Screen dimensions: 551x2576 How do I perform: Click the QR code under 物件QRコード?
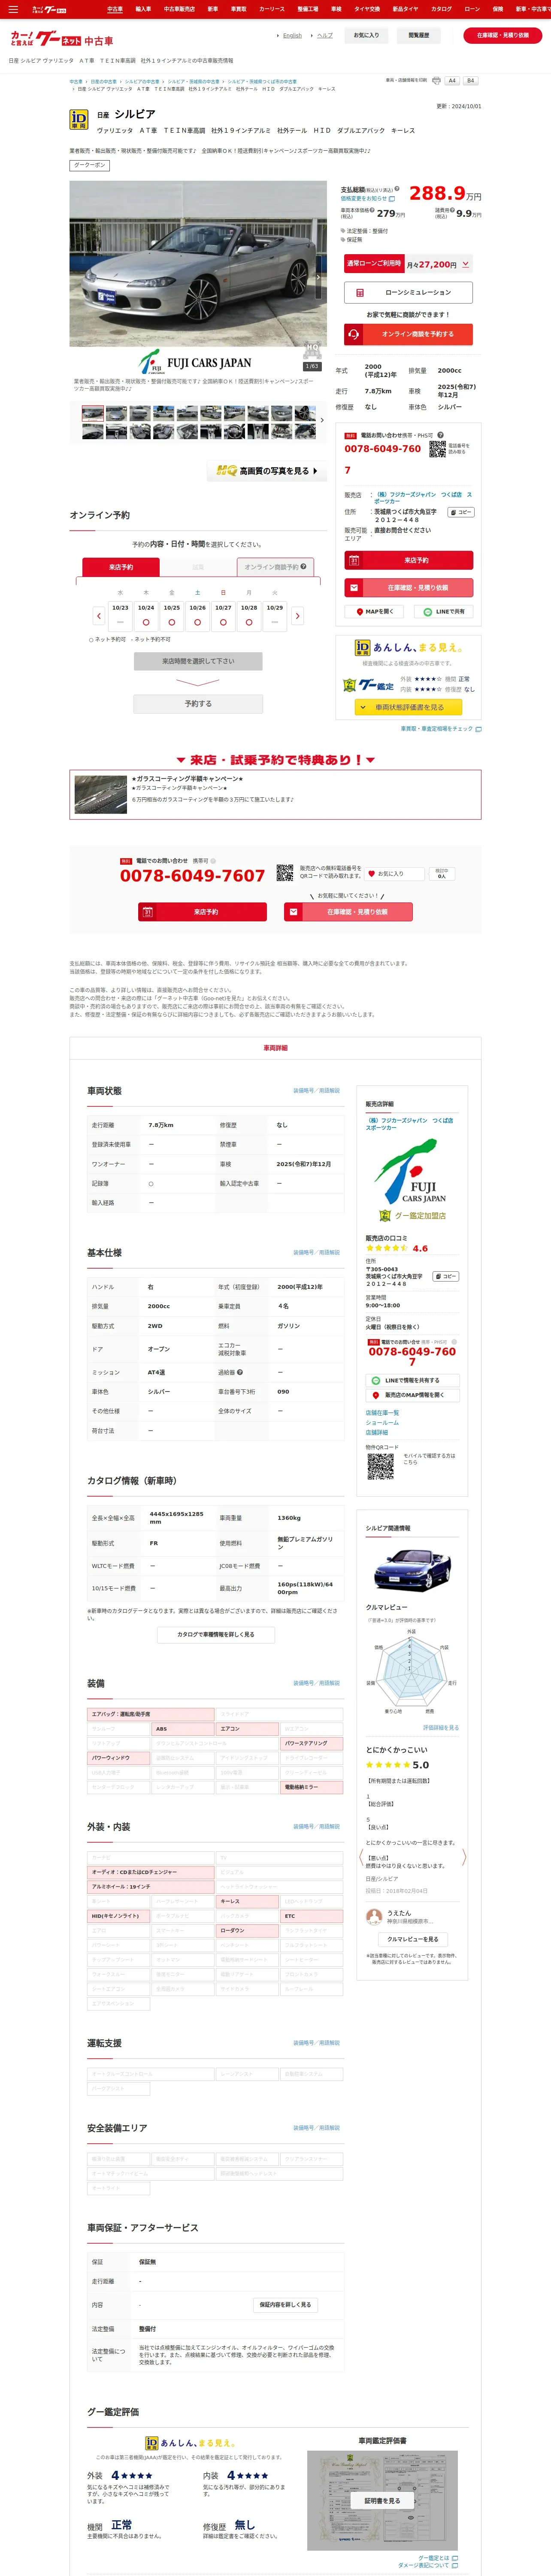pos(380,1466)
